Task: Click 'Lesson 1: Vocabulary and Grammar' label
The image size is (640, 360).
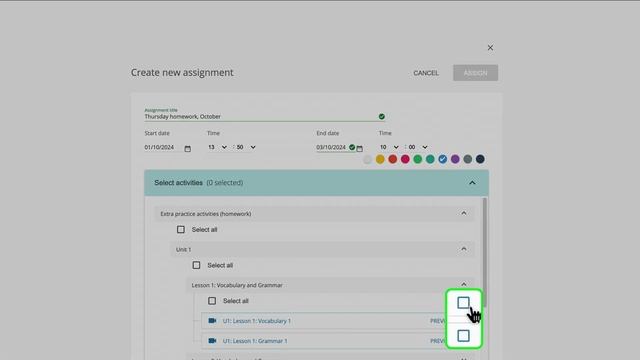Action: (237, 285)
